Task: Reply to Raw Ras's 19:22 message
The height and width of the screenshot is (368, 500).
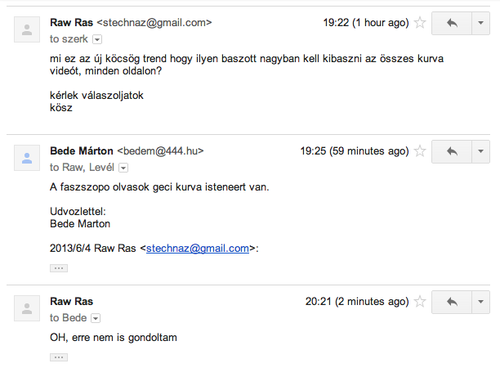Action: [452, 23]
